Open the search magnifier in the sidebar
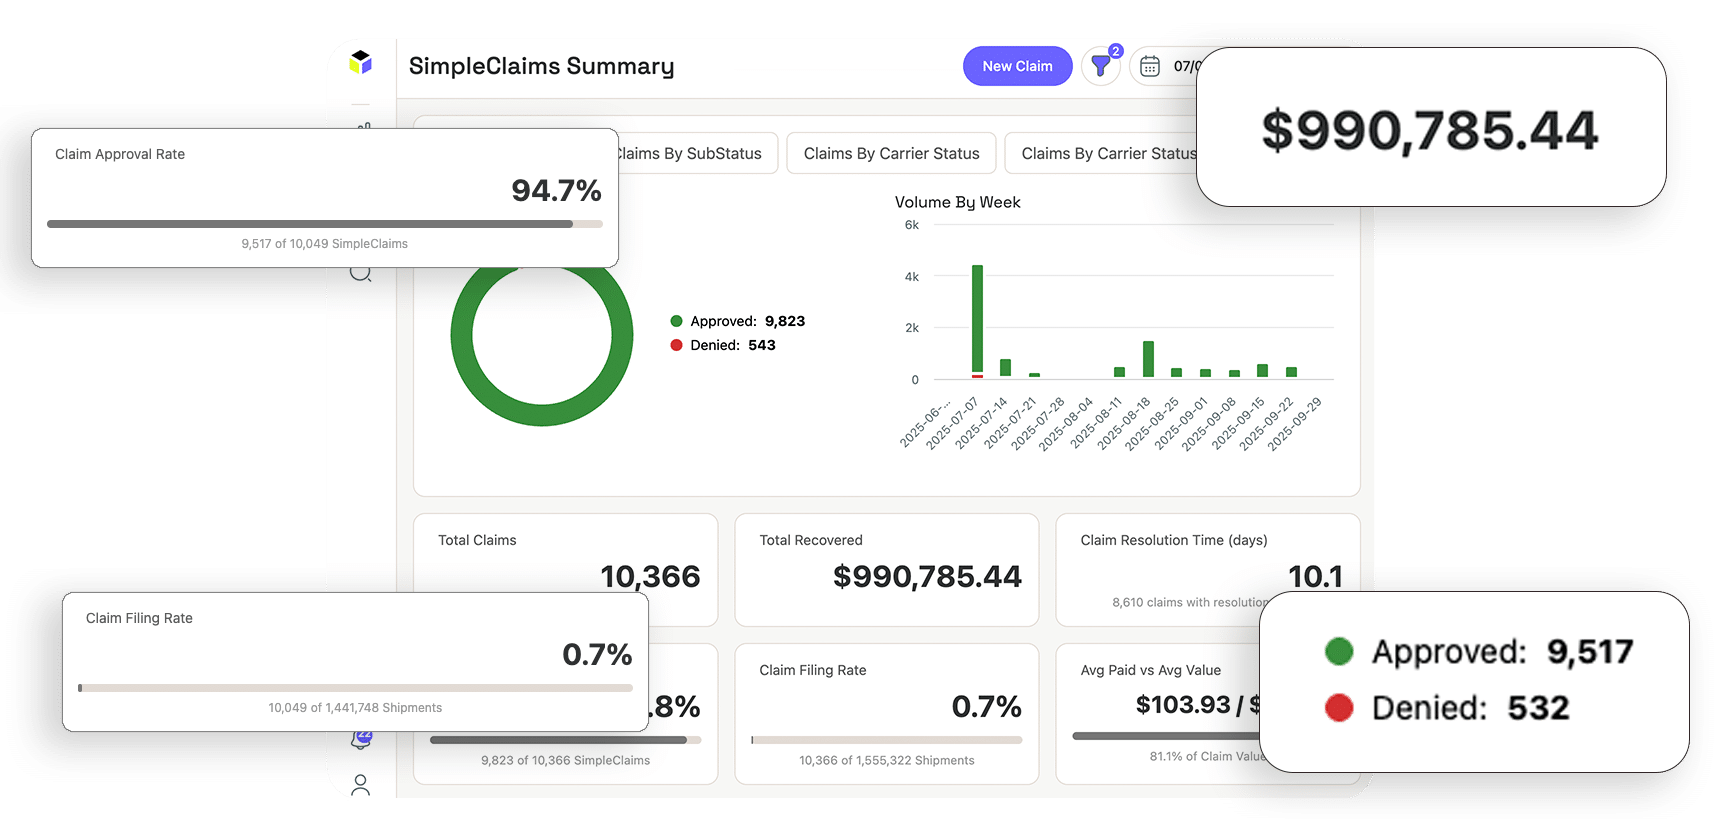This screenshot has height=829, width=1728. (361, 274)
